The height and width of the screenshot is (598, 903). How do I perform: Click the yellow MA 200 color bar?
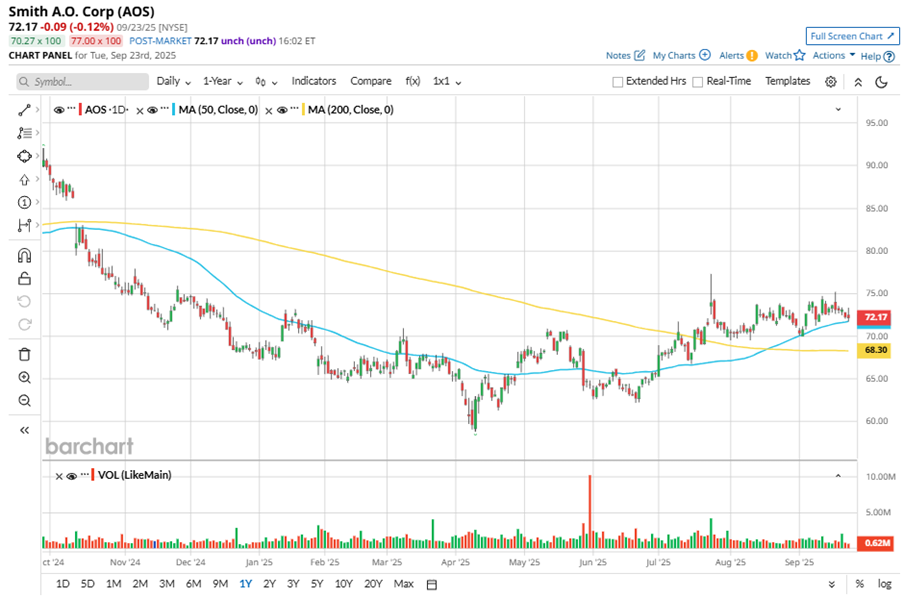pyautogui.click(x=303, y=110)
